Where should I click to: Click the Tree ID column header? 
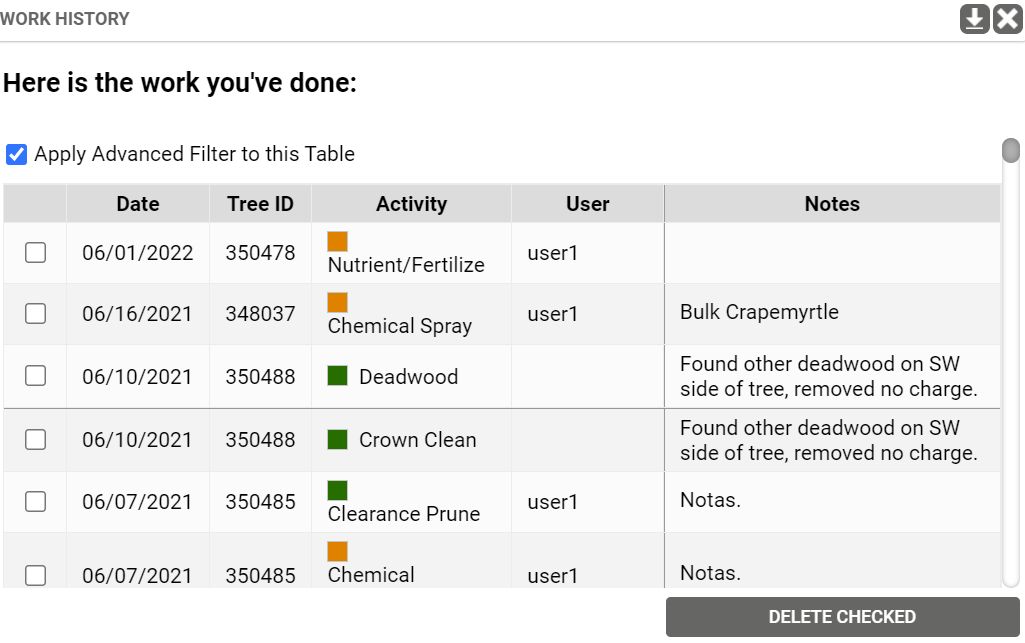(260, 204)
